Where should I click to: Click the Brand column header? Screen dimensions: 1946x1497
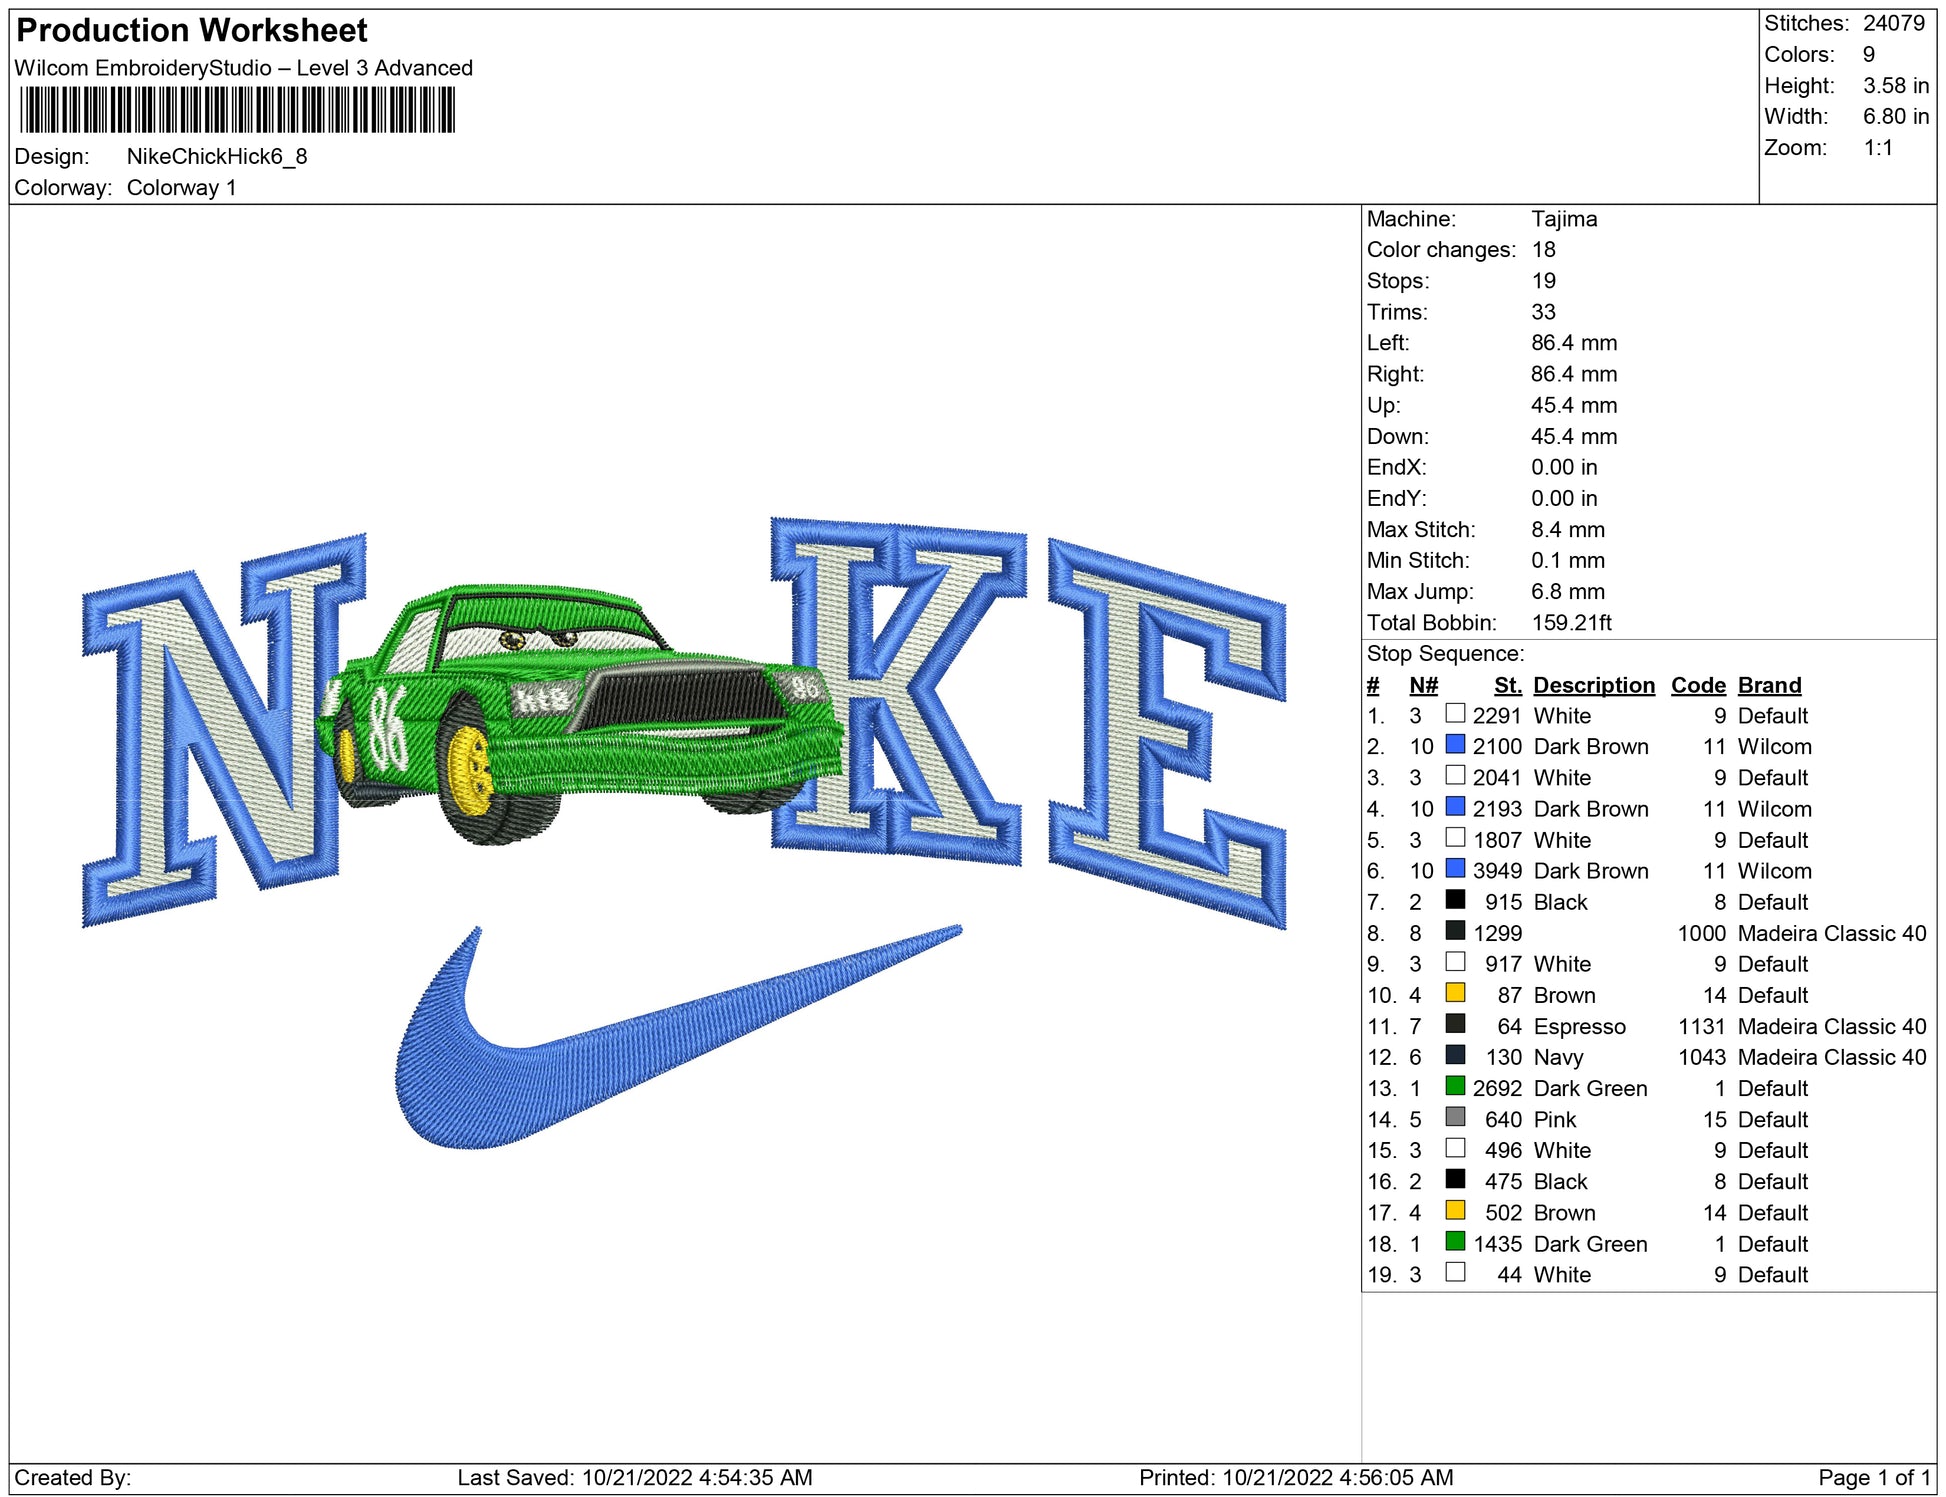(1769, 685)
